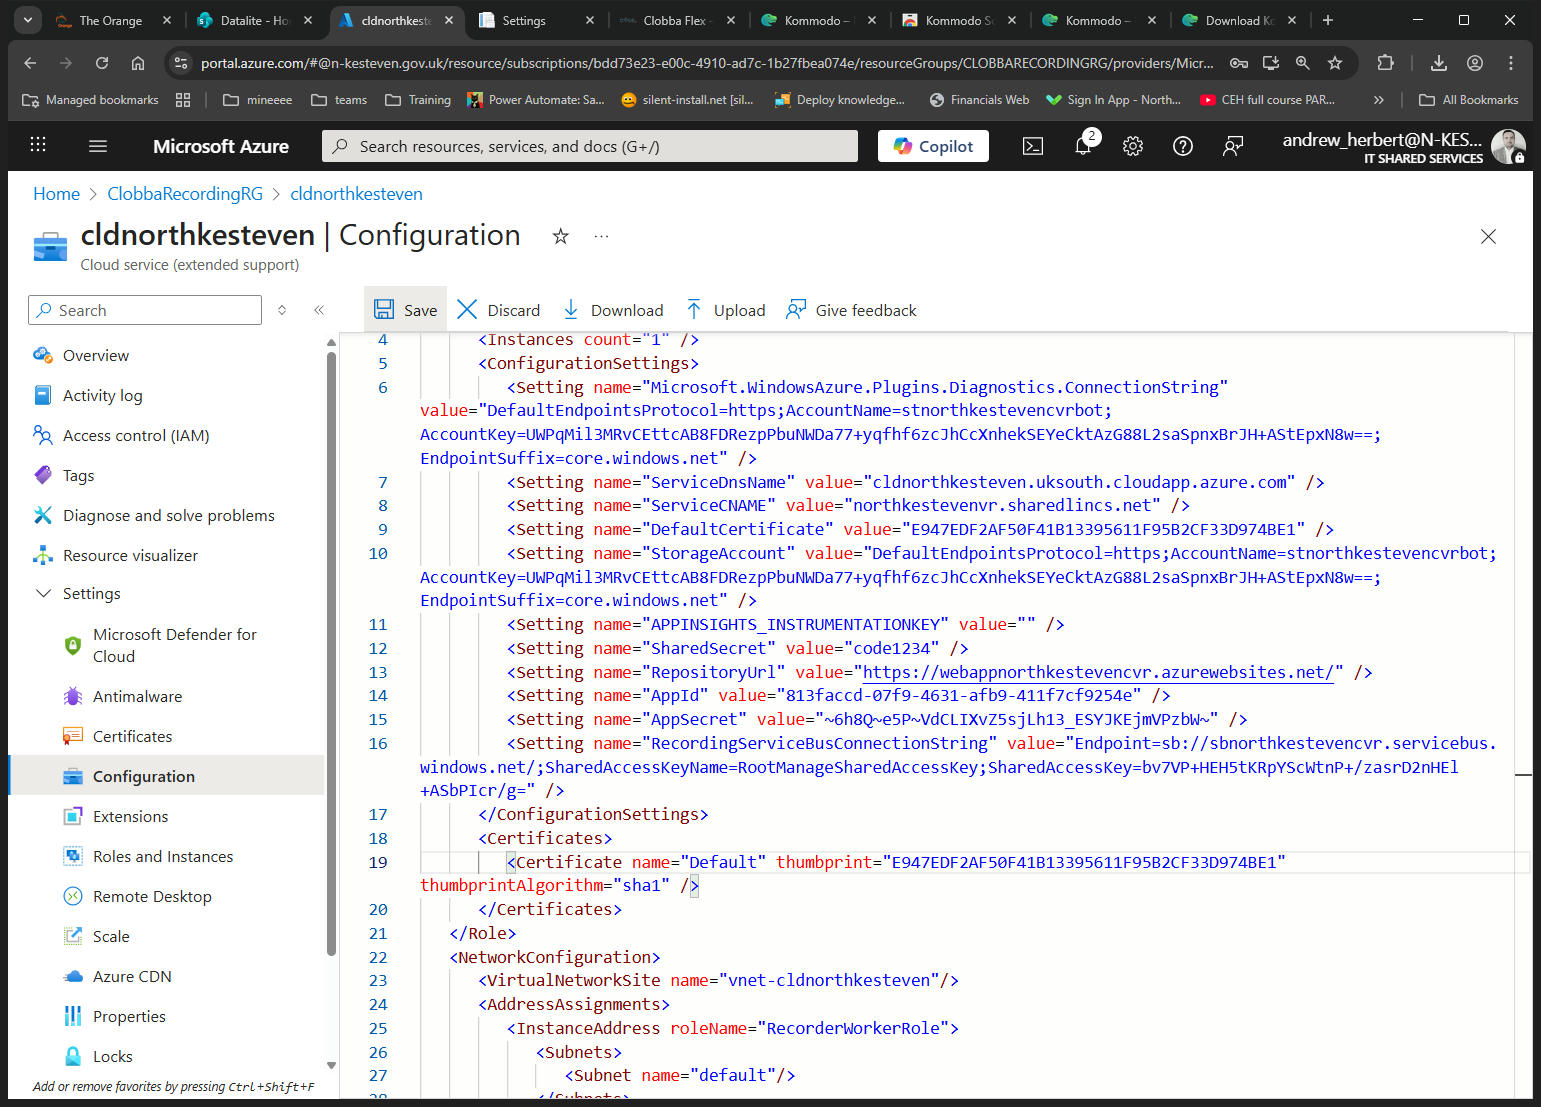Open a new browser tab
The width and height of the screenshot is (1541, 1107).
[x=1328, y=20]
